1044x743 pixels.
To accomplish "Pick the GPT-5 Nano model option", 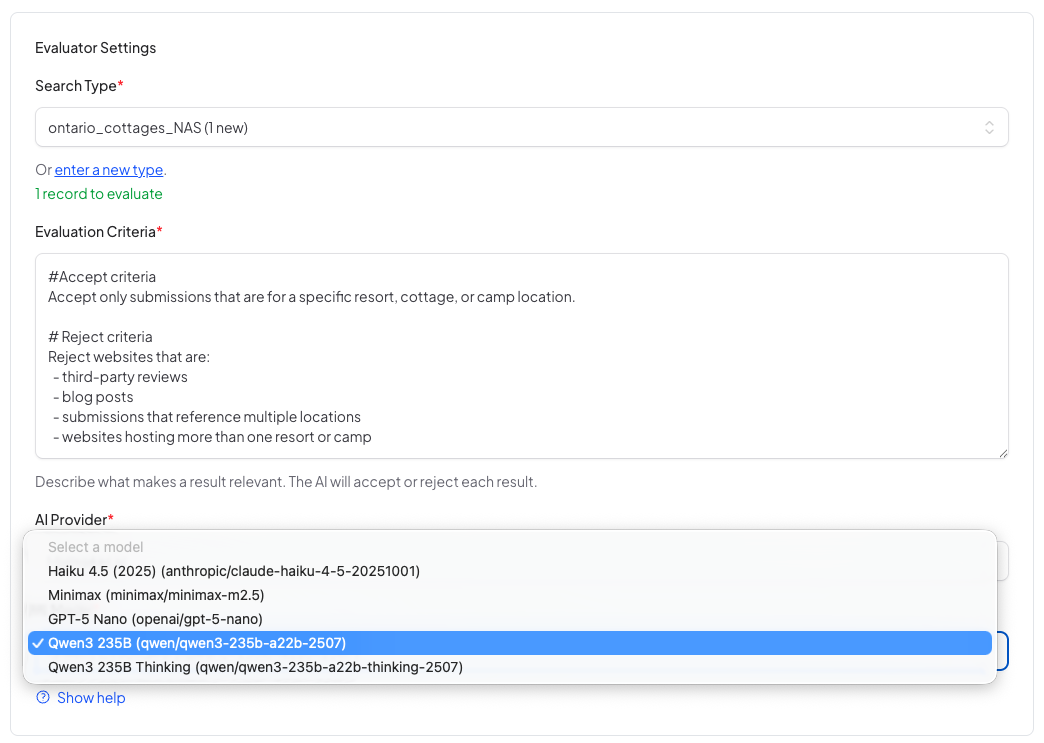I will tap(509, 619).
